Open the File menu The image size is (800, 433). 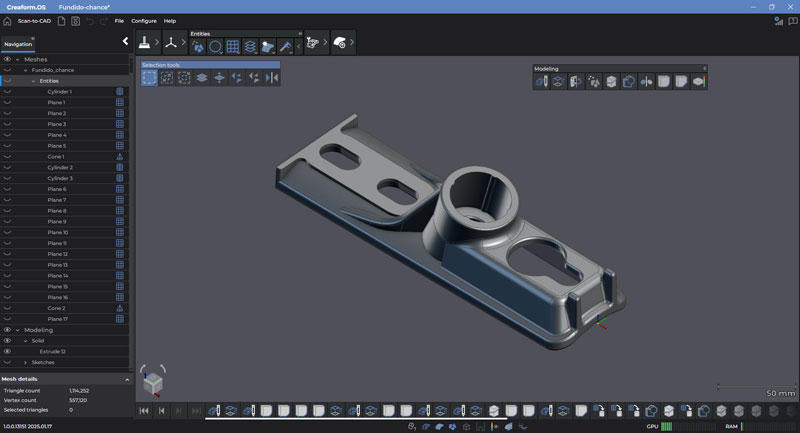pyautogui.click(x=119, y=20)
